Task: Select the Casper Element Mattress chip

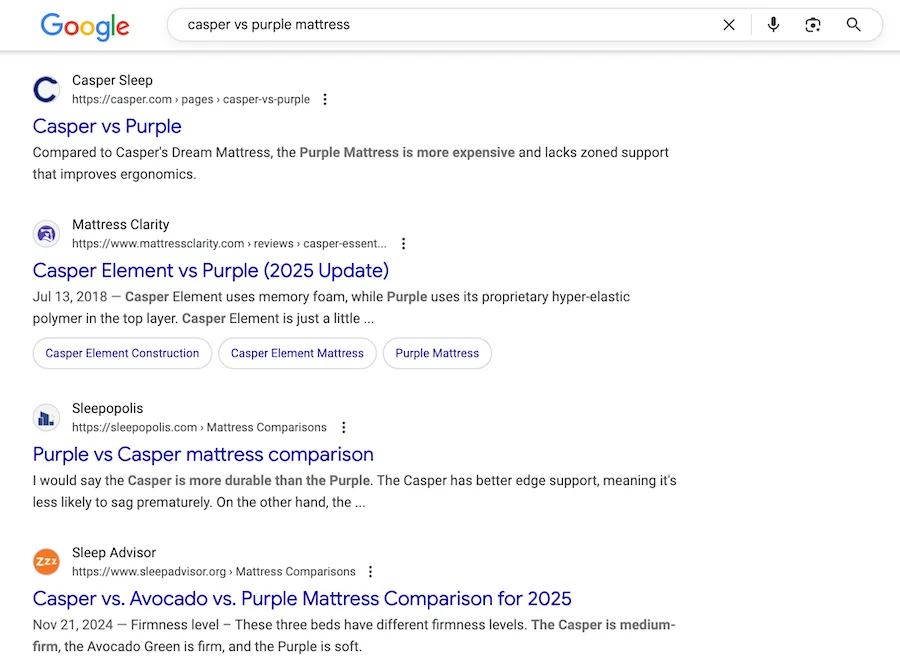Action: pyautogui.click(x=297, y=353)
